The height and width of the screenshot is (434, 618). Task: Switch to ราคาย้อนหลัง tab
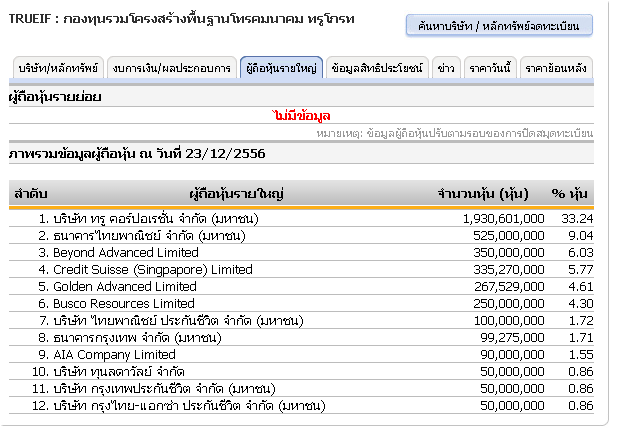point(556,68)
